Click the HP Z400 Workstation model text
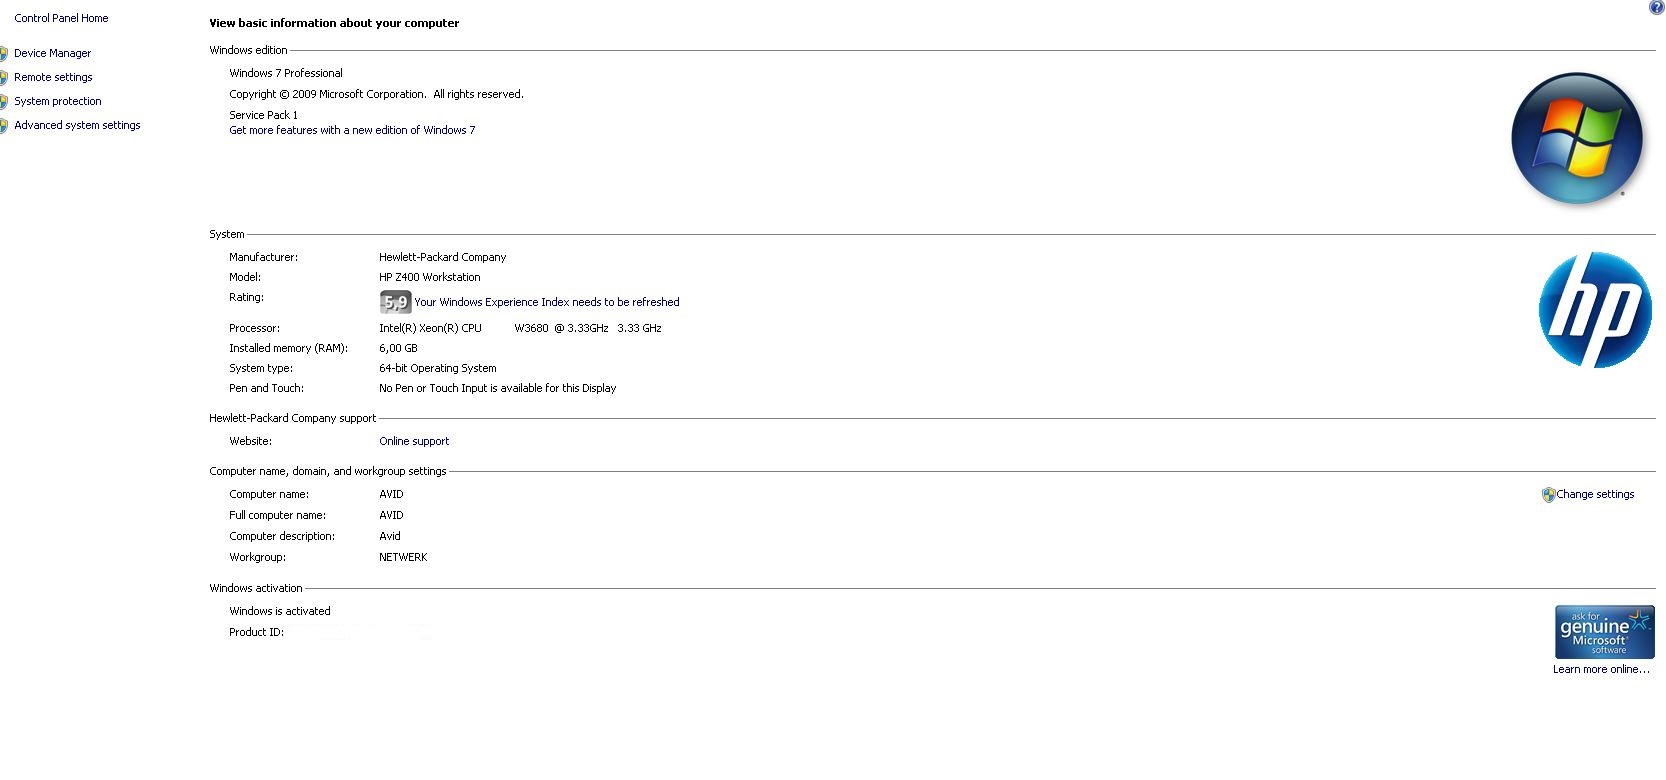 429,277
